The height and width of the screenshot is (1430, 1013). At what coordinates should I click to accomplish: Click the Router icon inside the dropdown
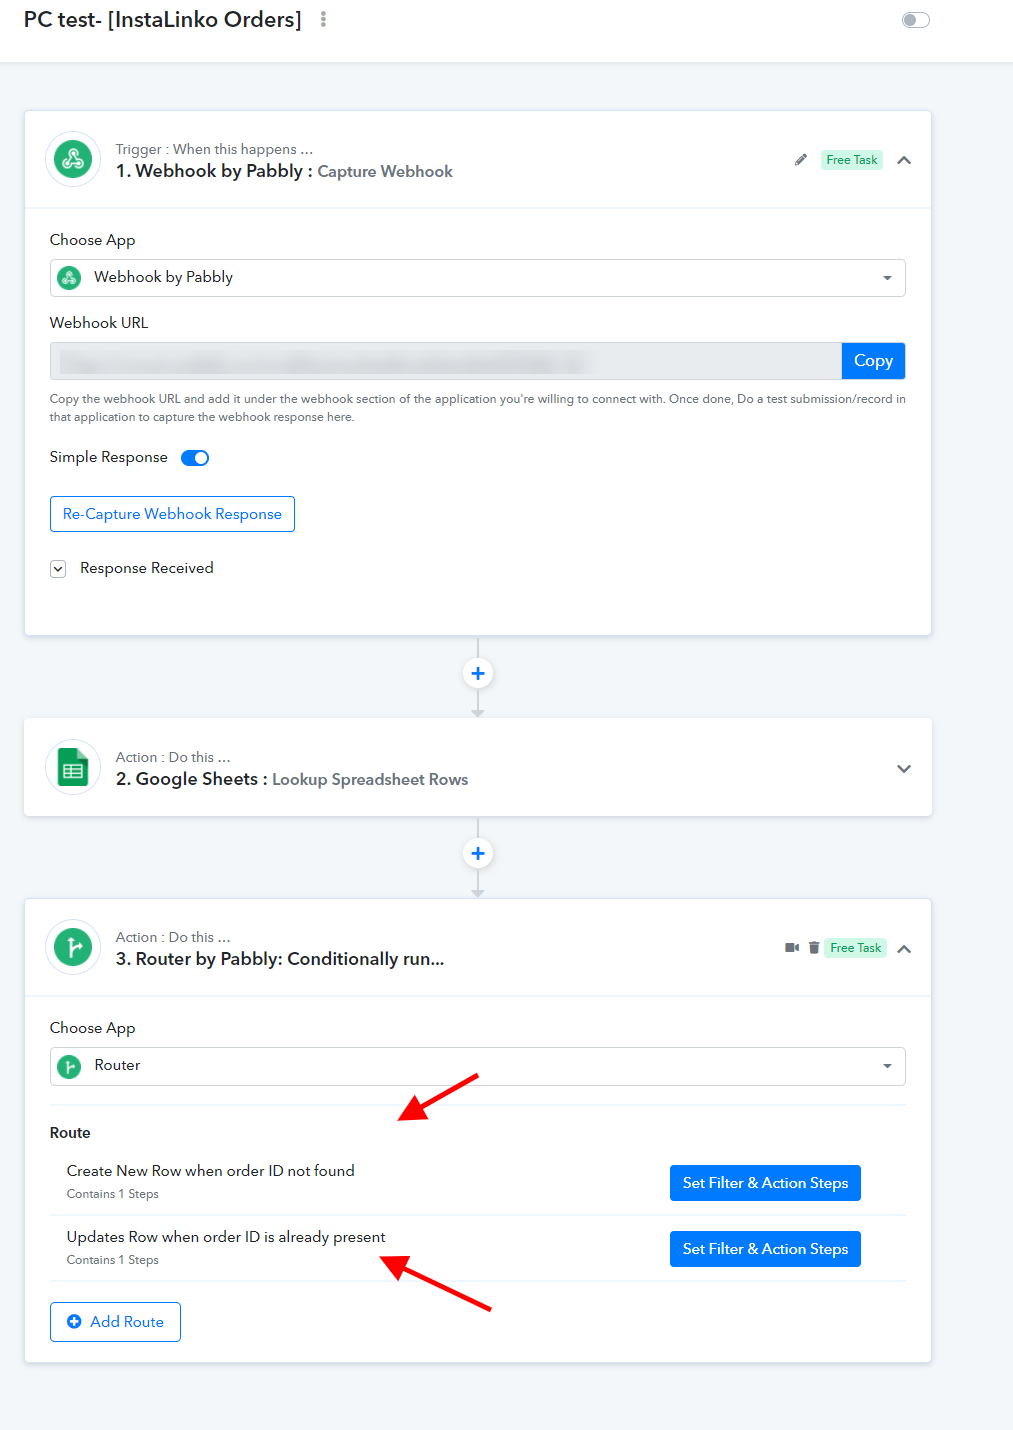(69, 1066)
